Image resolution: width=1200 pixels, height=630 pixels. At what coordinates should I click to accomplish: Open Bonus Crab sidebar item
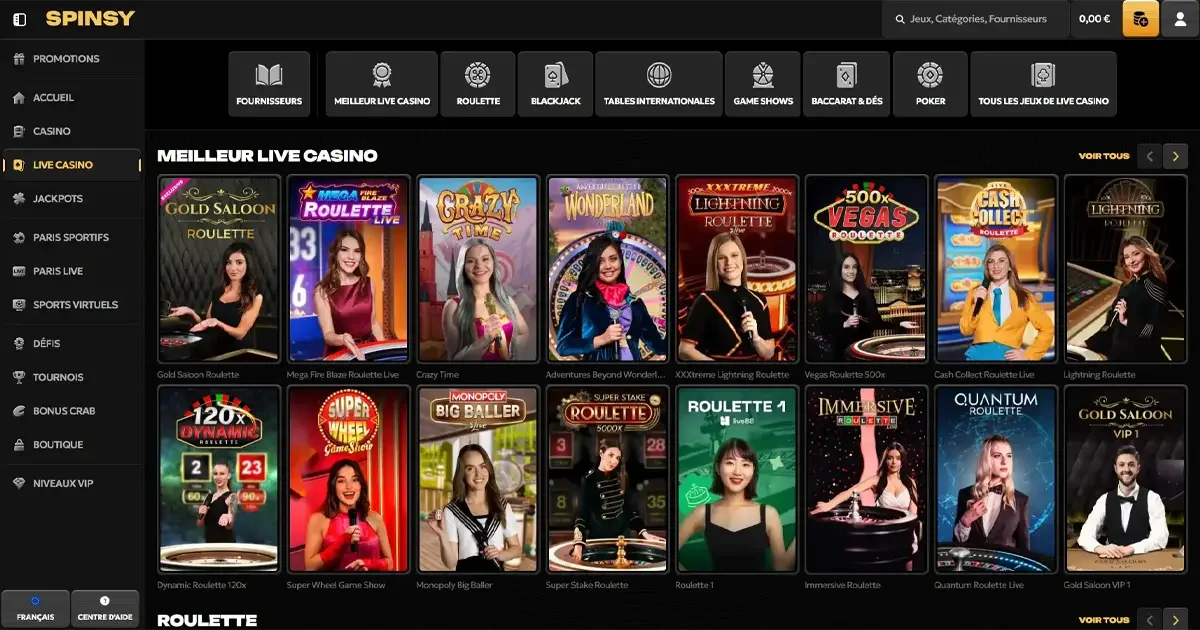[72, 411]
